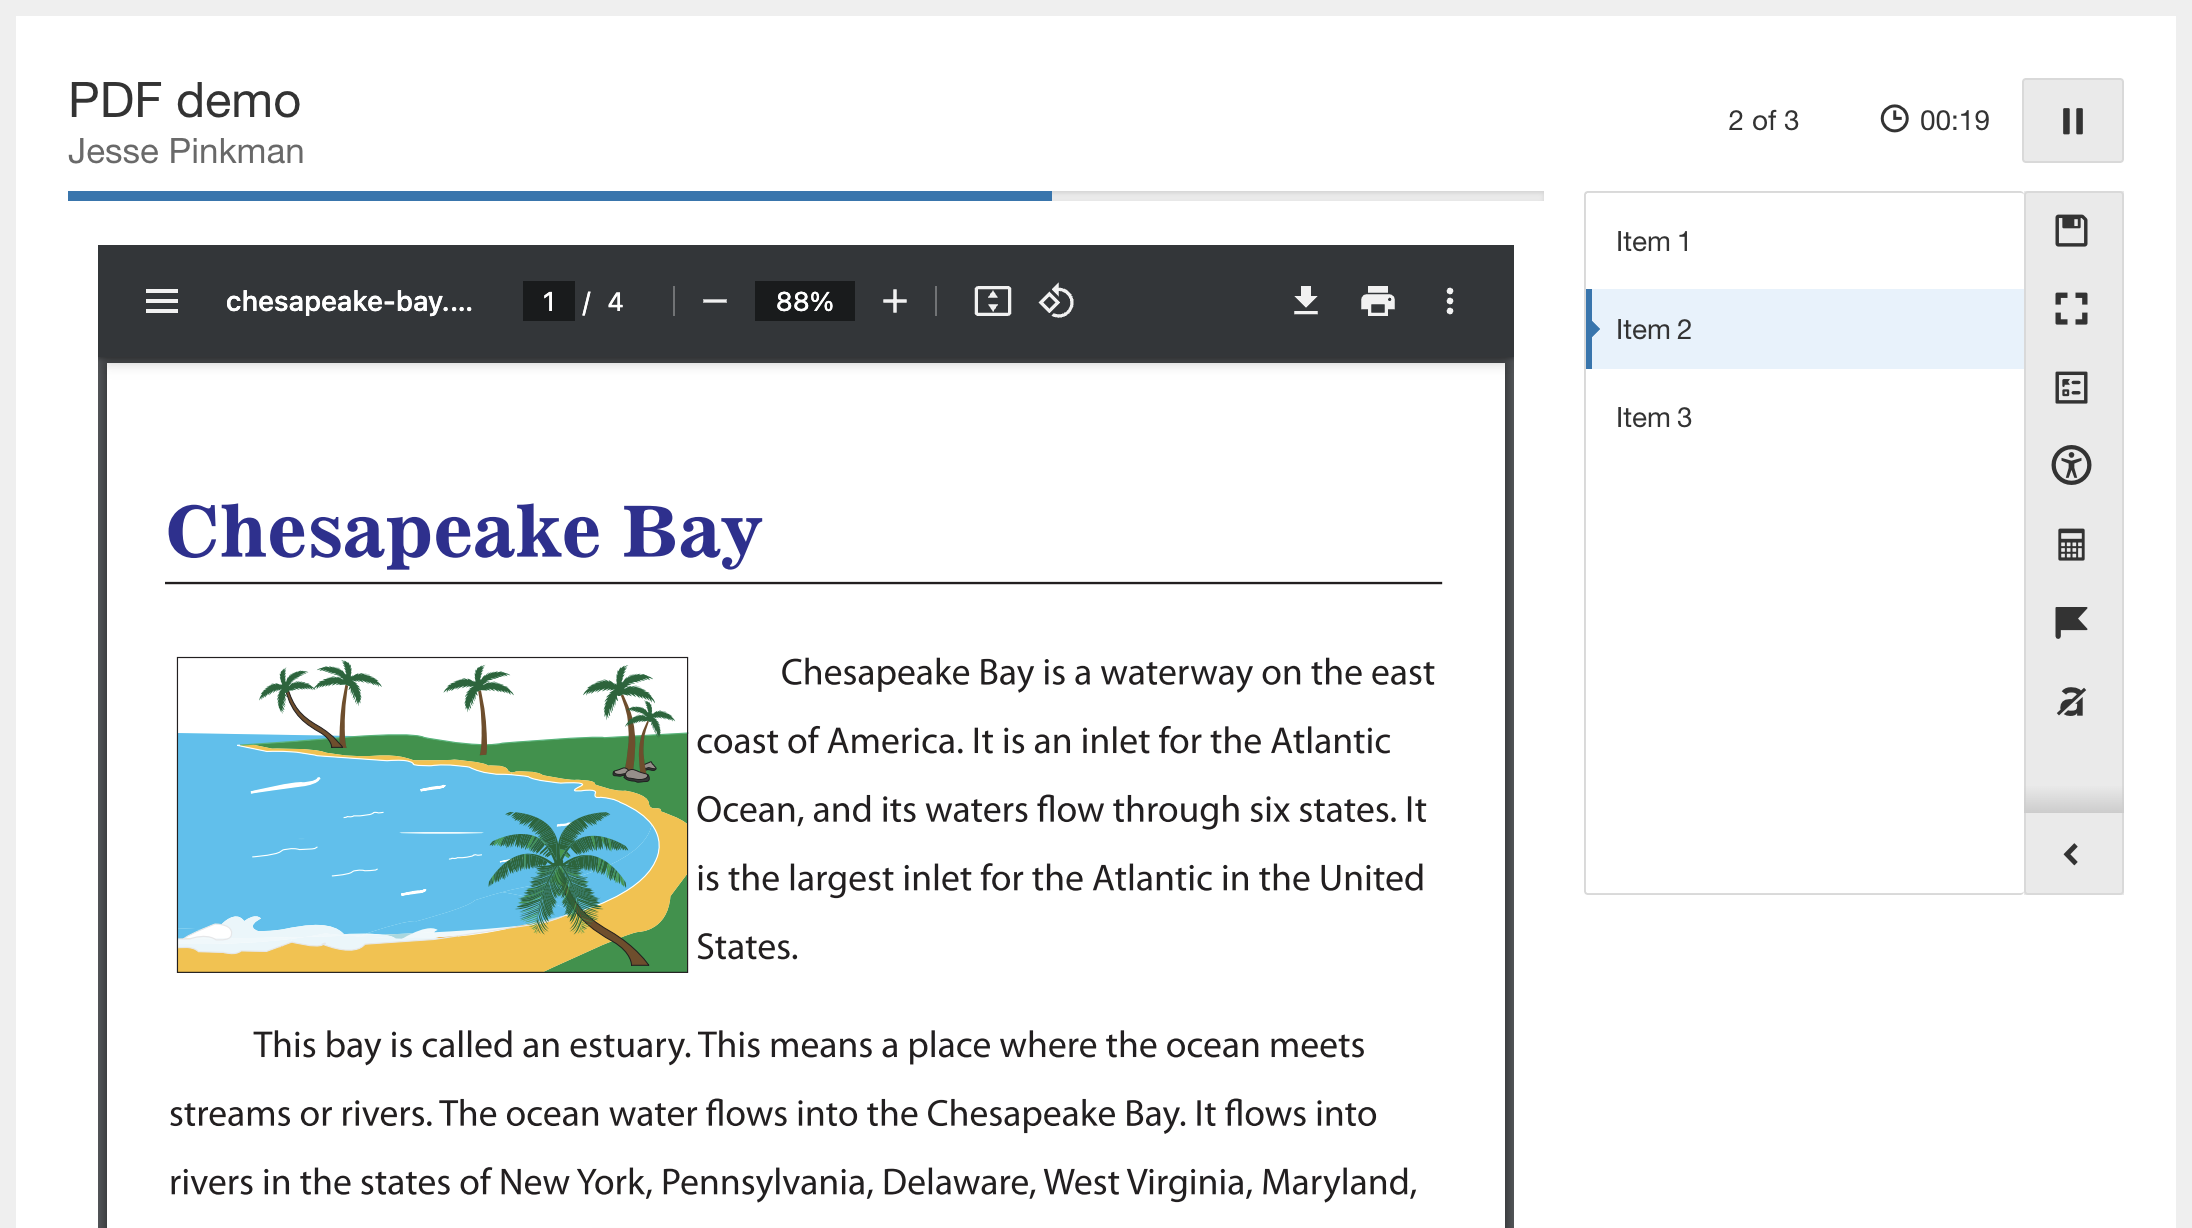The height and width of the screenshot is (1228, 2192).
Task: Enter fullscreen mode from sidebar
Action: pyautogui.click(x=2071, y=309)
